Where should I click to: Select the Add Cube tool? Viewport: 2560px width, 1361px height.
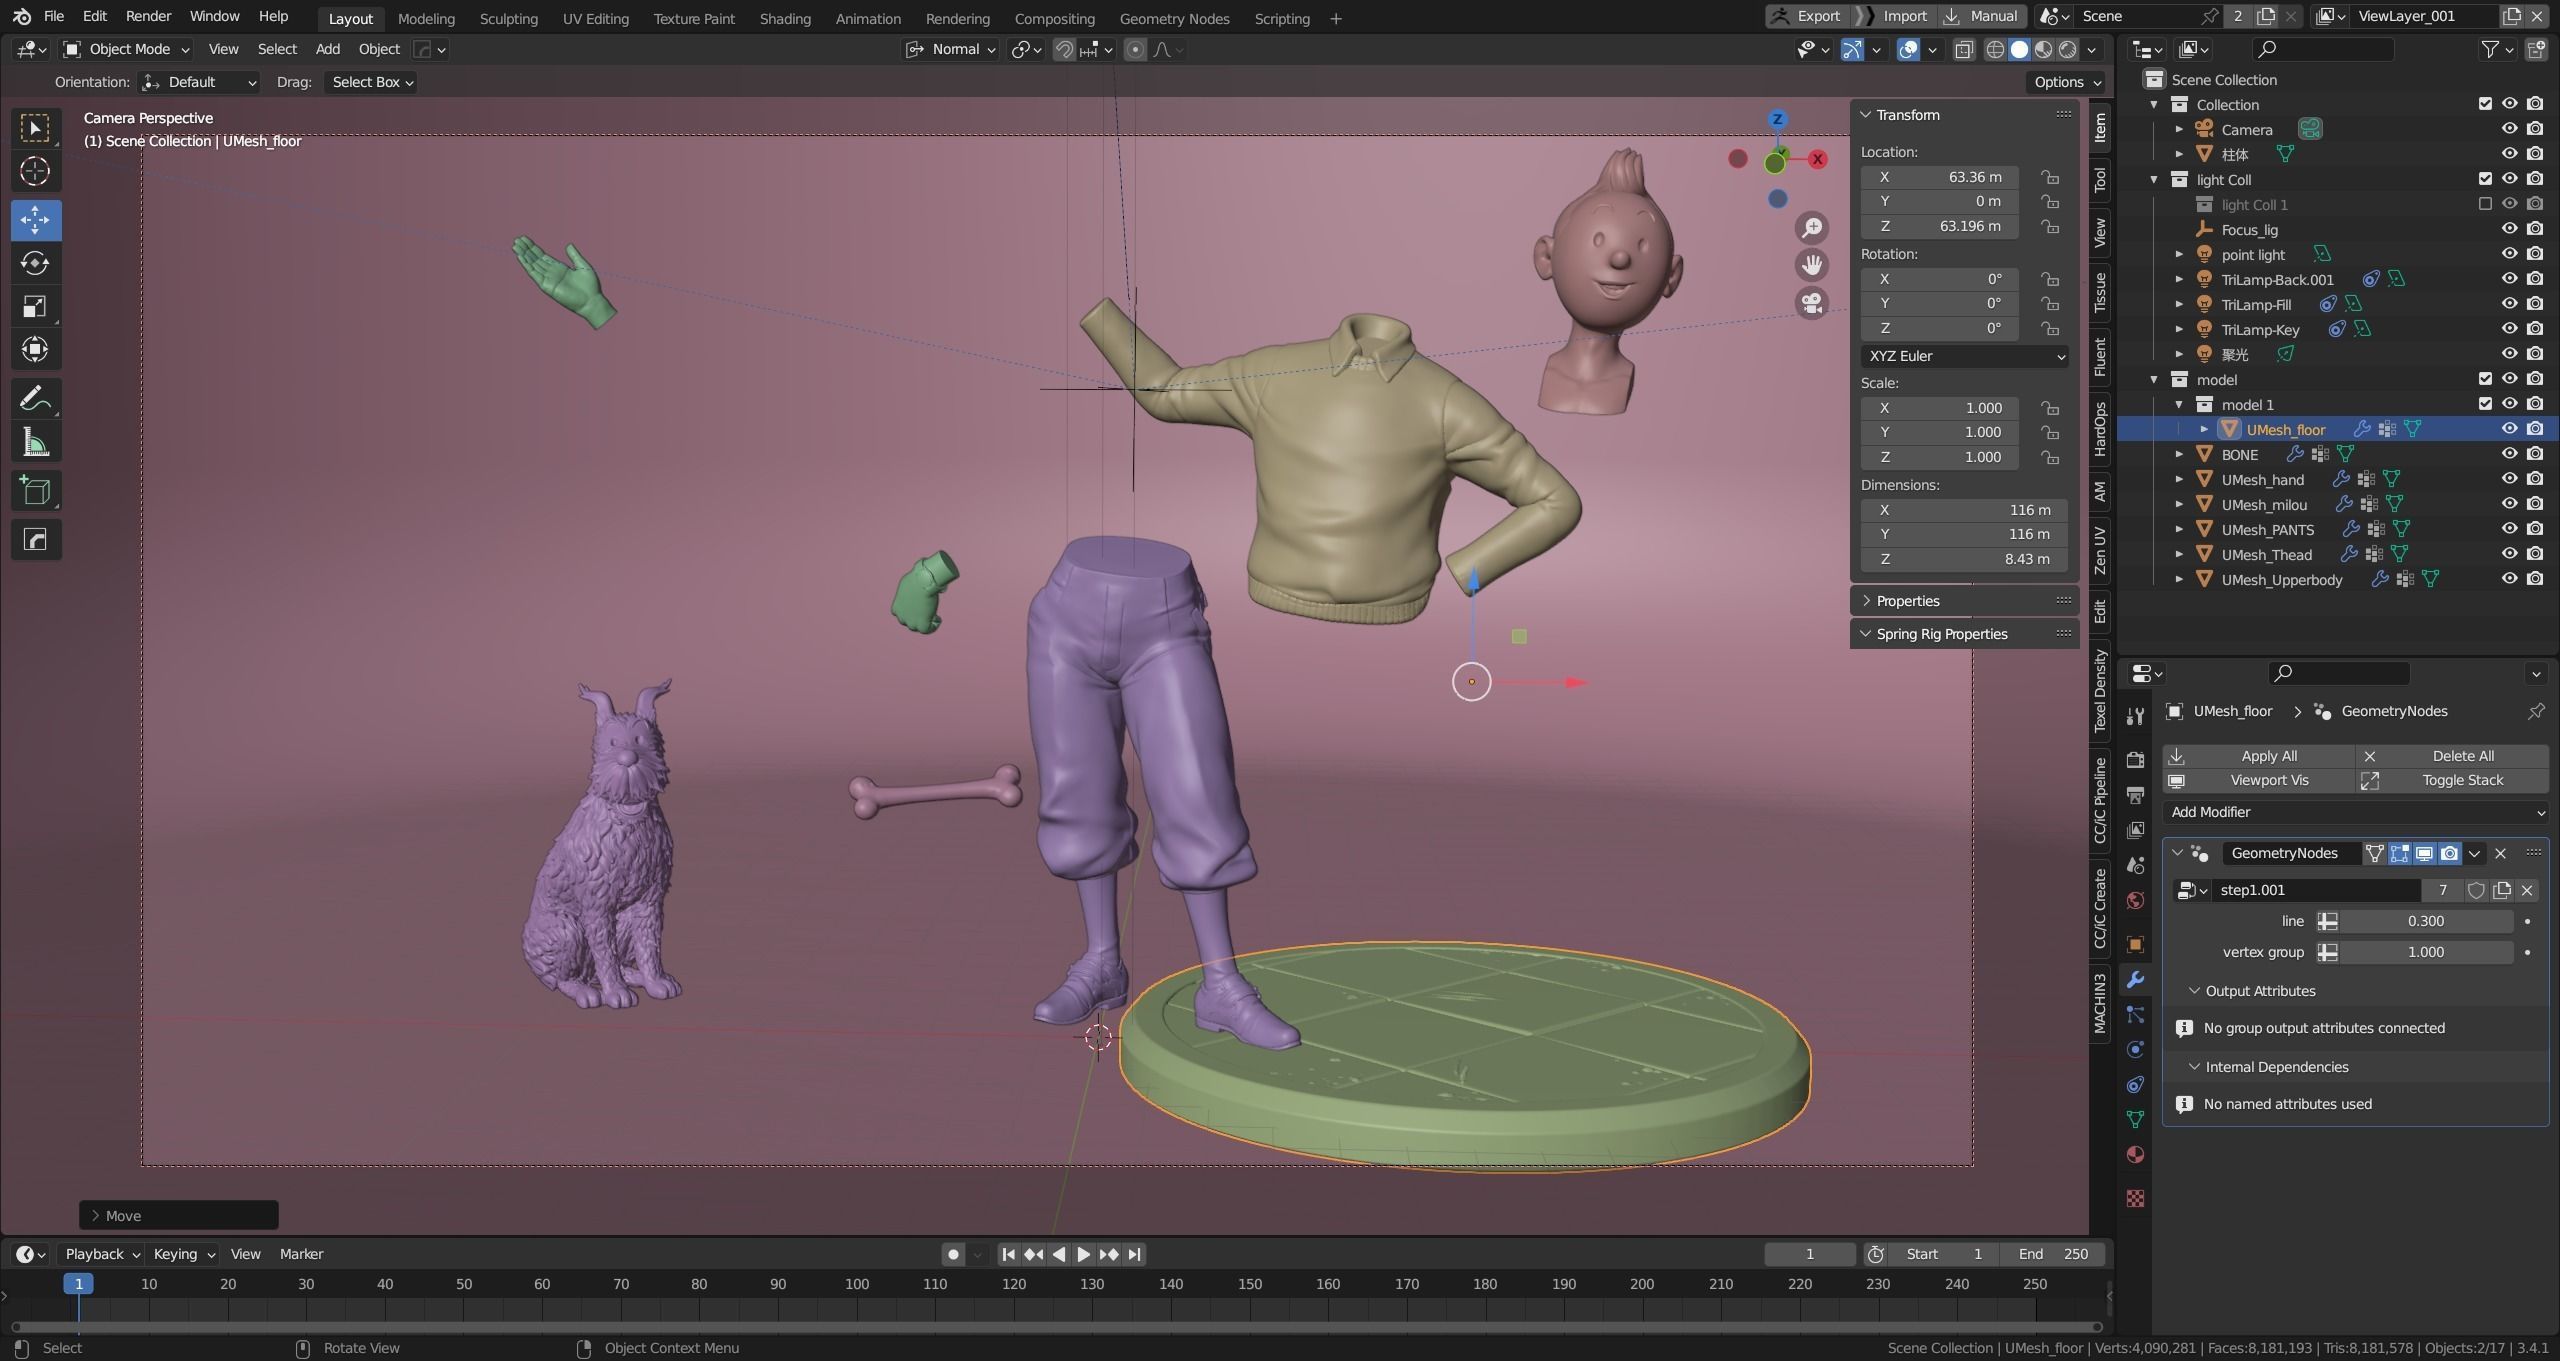35,491
